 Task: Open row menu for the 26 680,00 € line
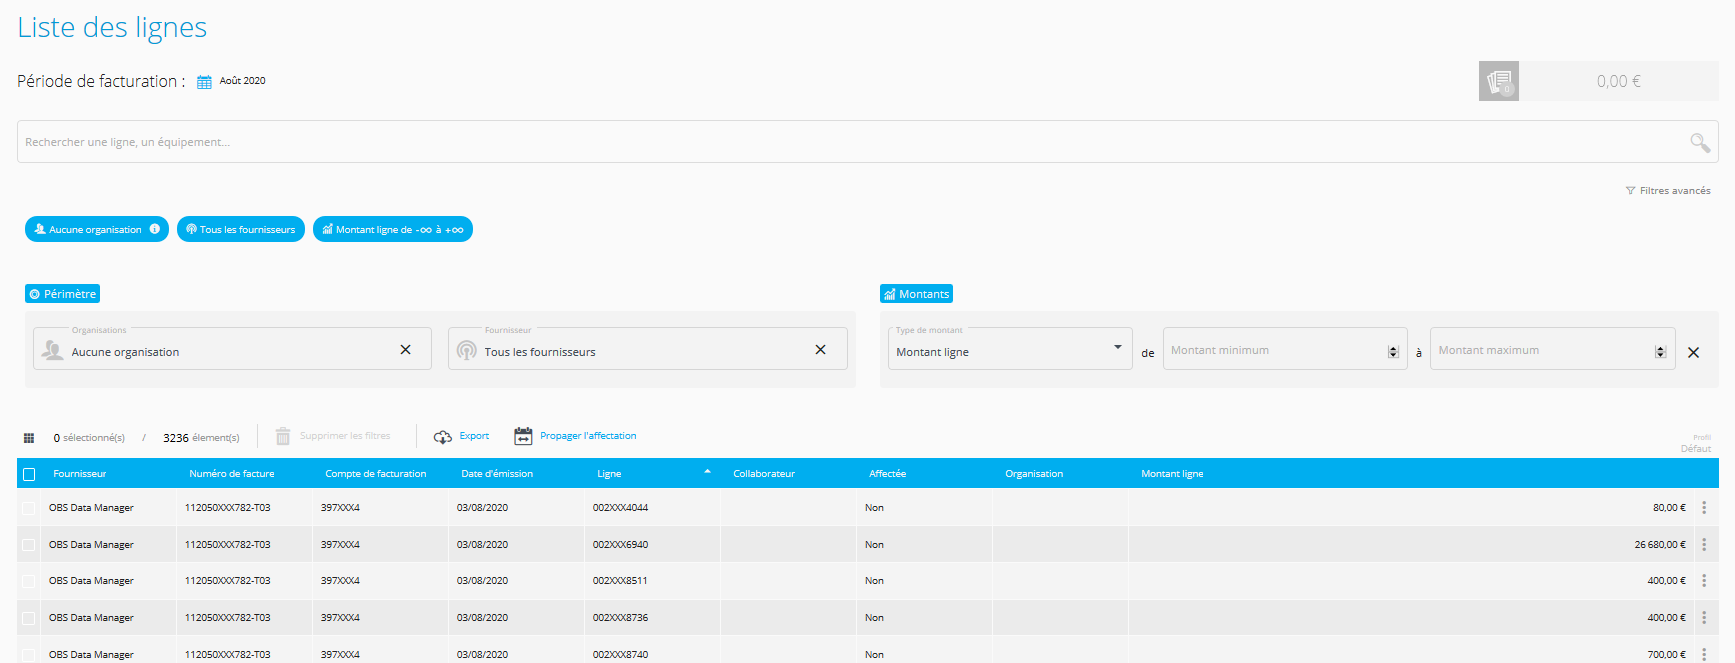point(1704,545)
